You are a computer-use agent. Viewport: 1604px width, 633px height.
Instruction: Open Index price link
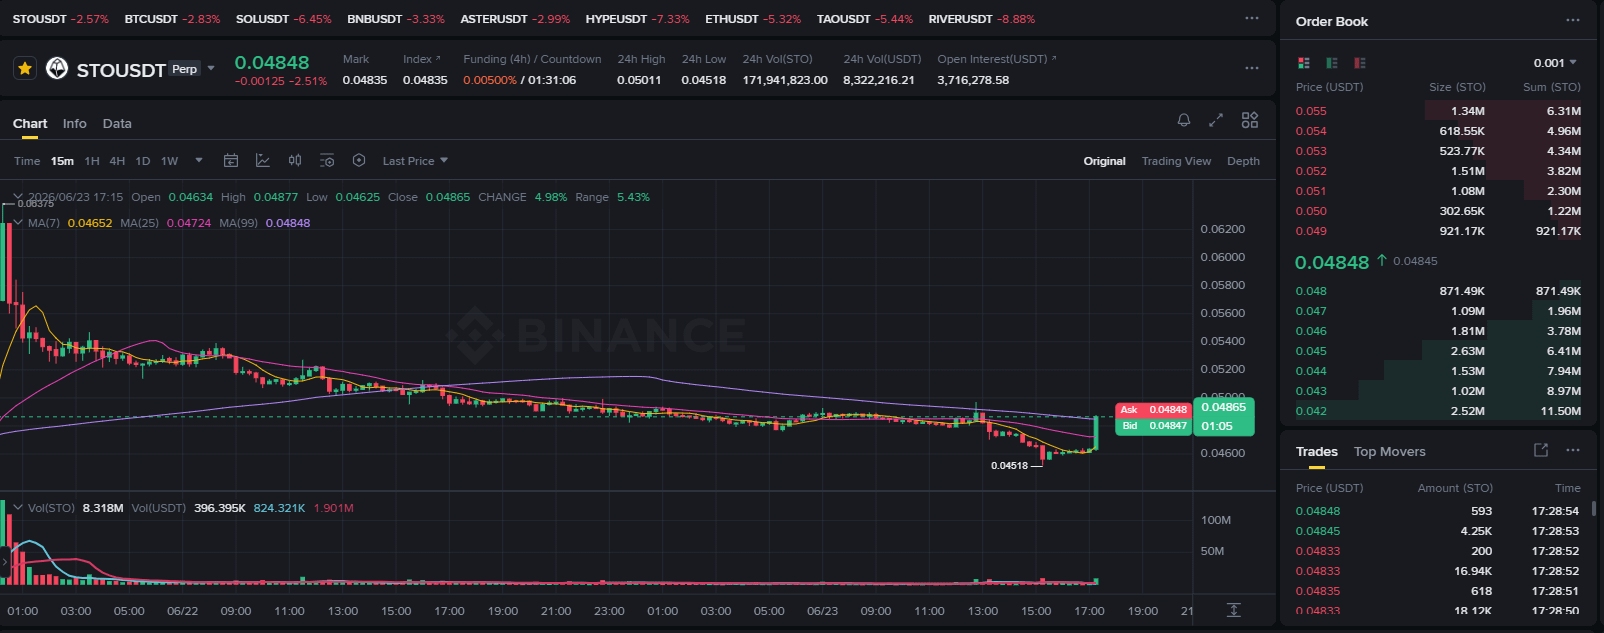pos(422,59)
